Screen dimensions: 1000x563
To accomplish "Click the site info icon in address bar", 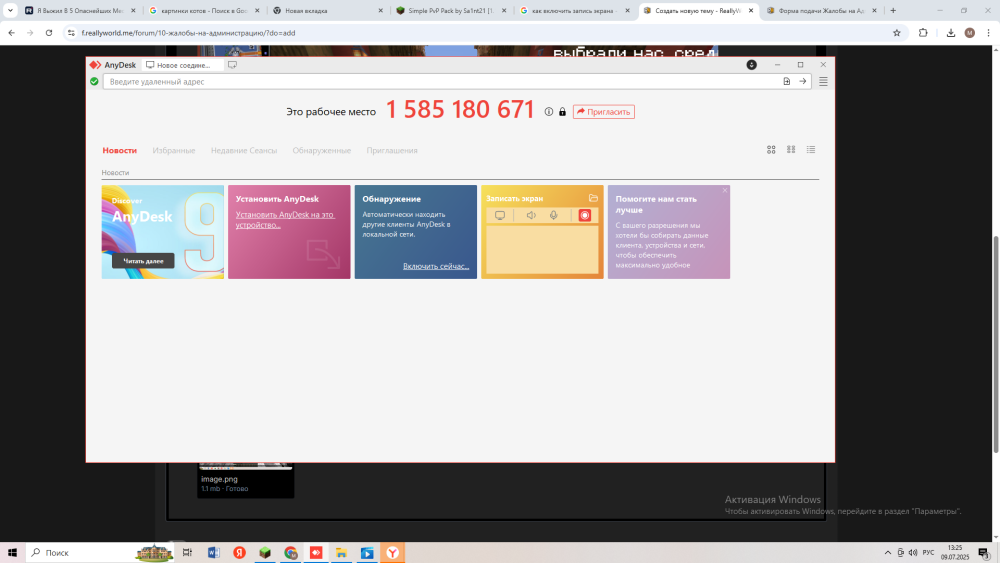I will 71,33.
